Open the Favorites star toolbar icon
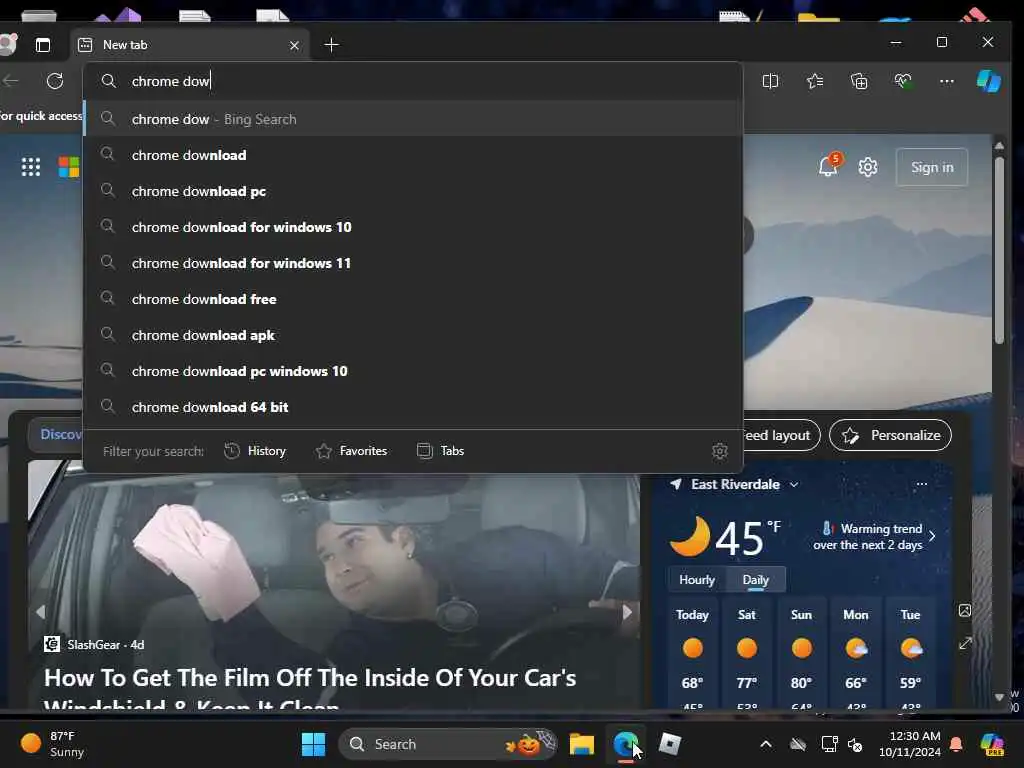This screenshot has width=1024, height=768. (x=814, y=81)
